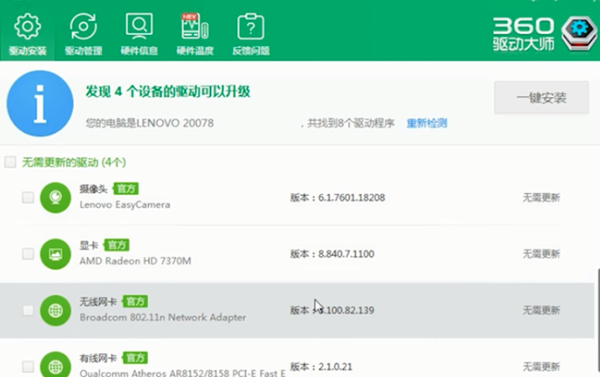The width and height of the screenshot is (600, 377).
Task: Click the 发现 4 个设备的驱动可以升级 headline
Action: [x=168, y=91]
